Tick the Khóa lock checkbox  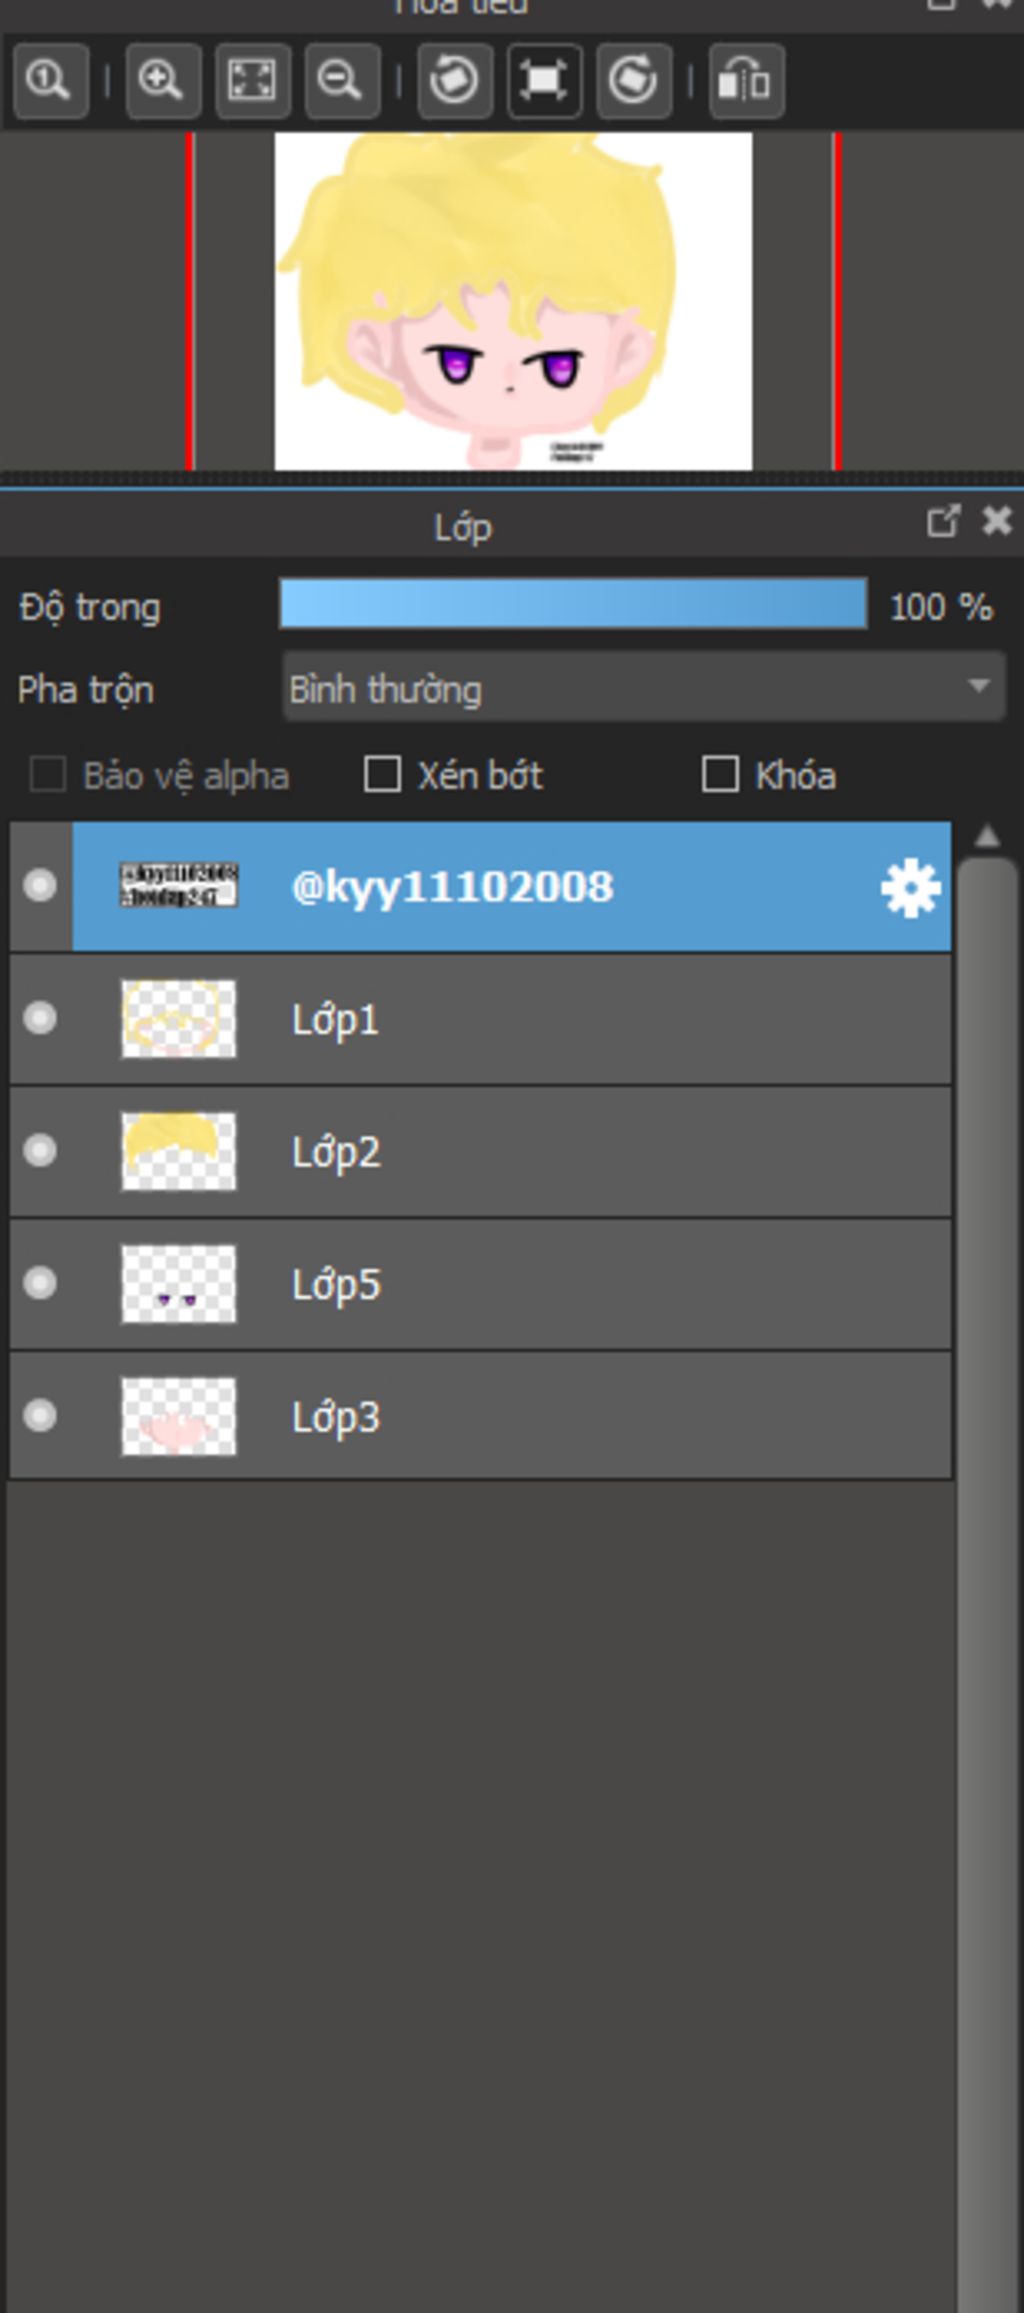720,775
